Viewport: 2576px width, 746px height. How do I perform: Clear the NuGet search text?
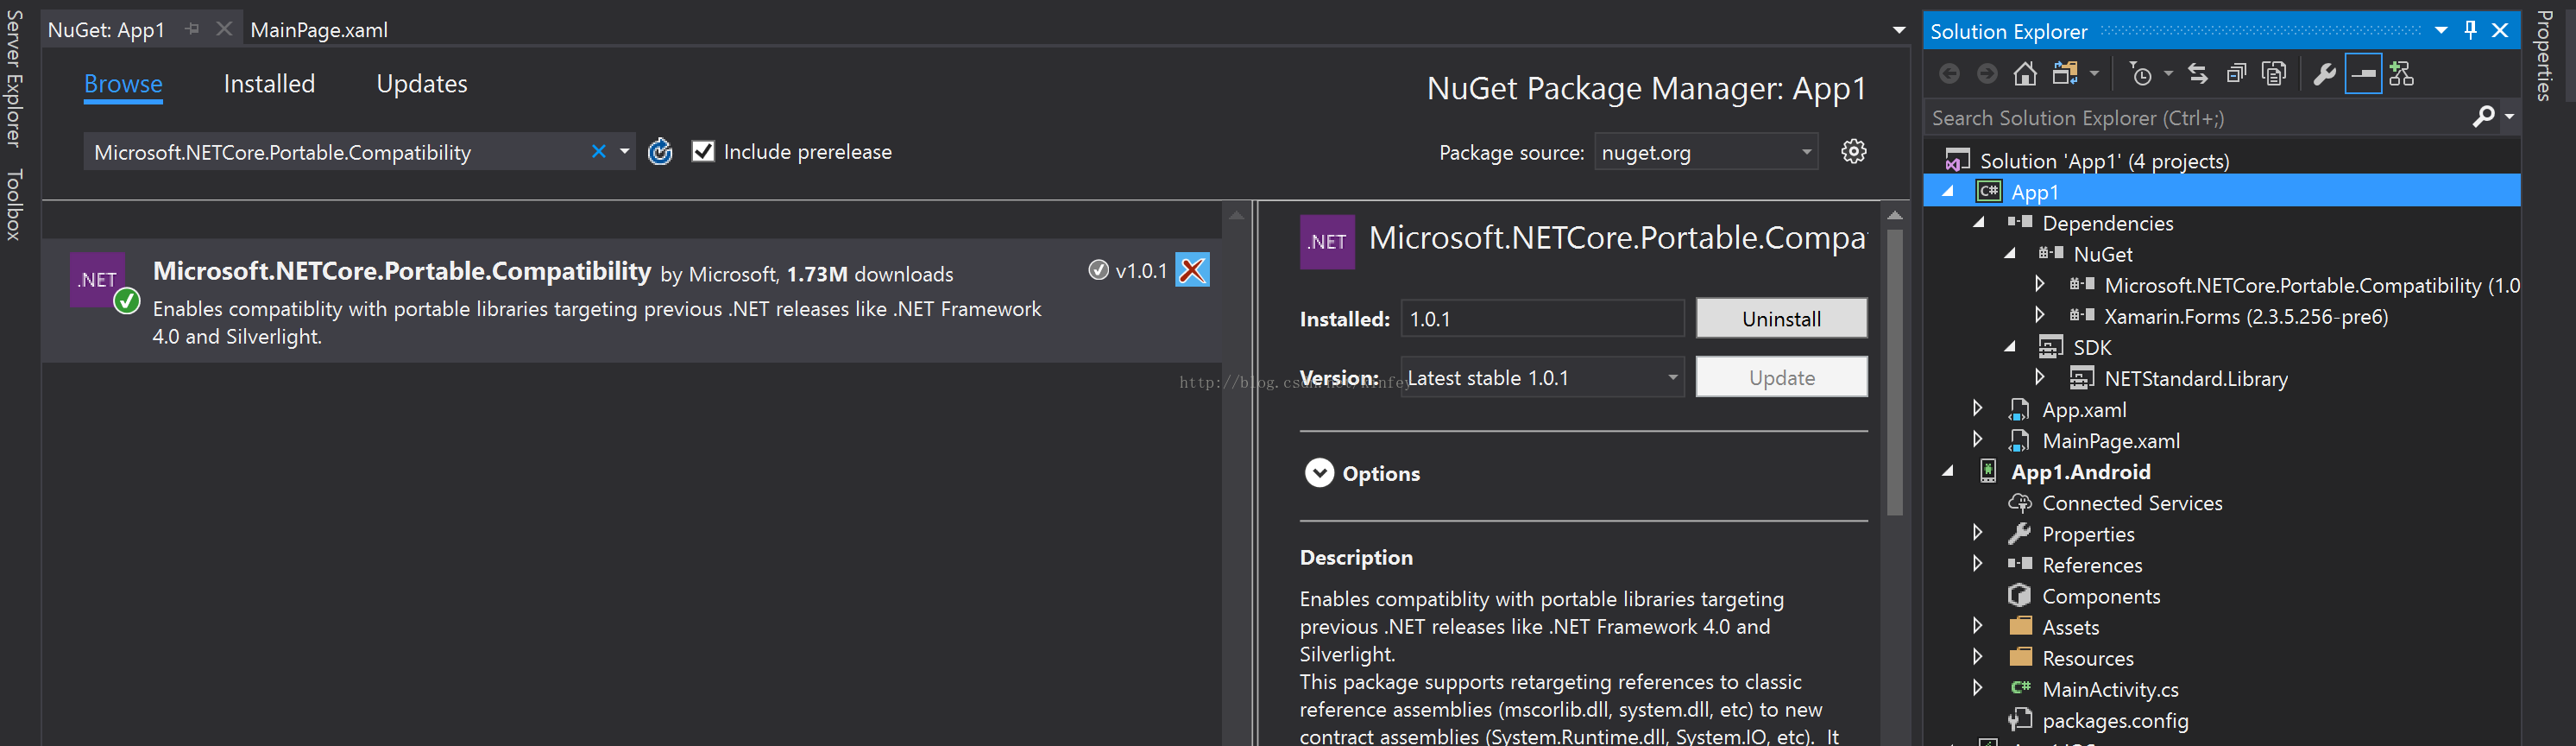[x=598, y=151]
